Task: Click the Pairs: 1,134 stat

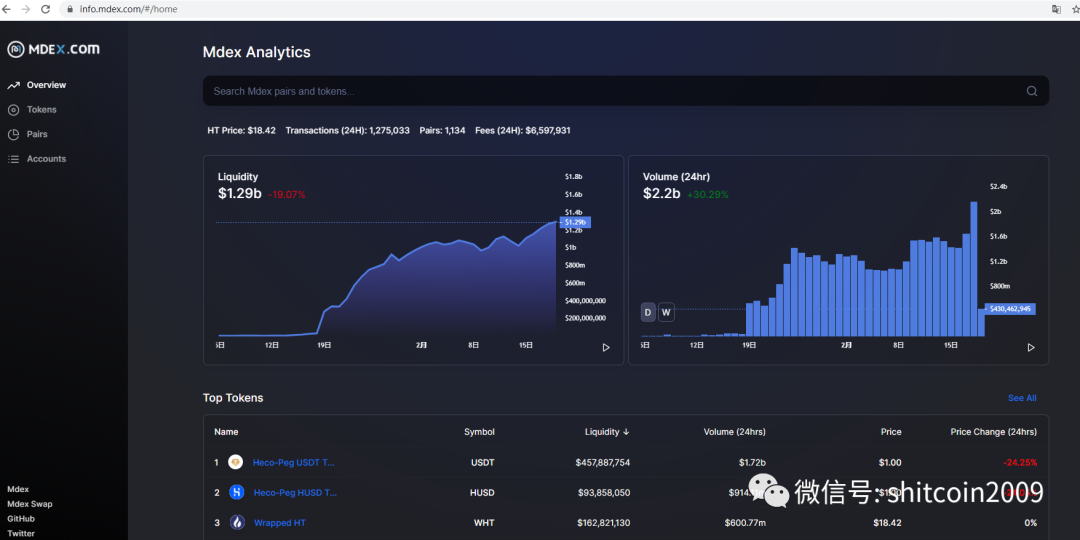Action: click(443, 130)
